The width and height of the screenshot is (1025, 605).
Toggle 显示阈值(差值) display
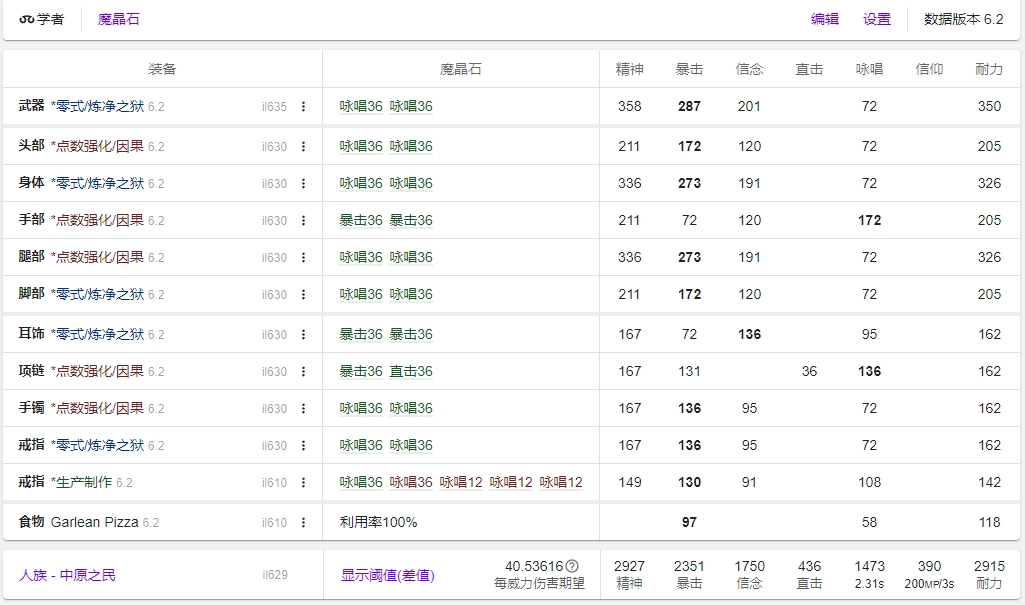[x=387, y=575]
